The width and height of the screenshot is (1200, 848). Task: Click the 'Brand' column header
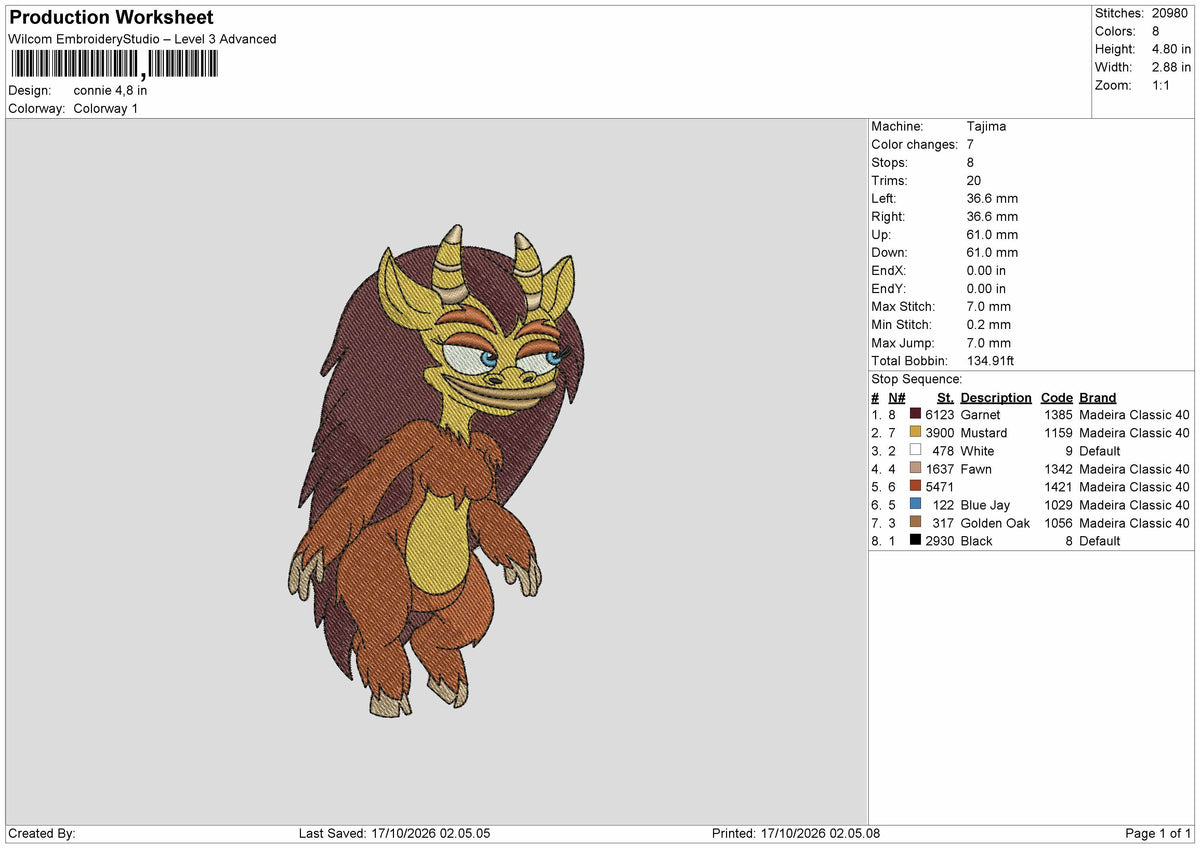click(x=1098, y=397)
